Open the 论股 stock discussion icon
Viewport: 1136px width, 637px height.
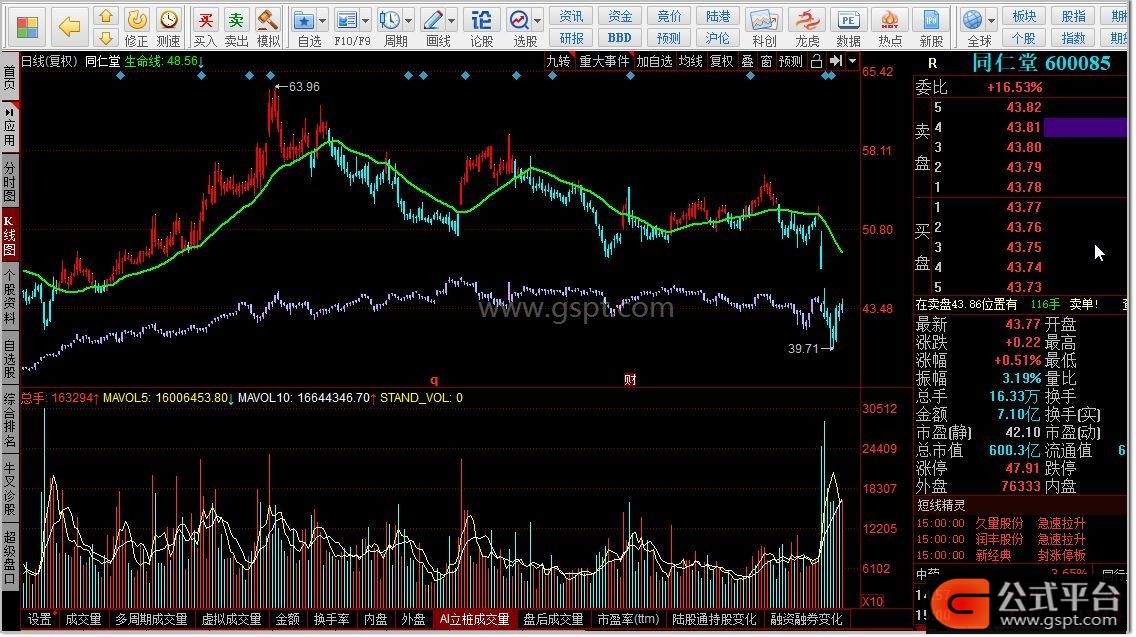click(x=481, y=28)
